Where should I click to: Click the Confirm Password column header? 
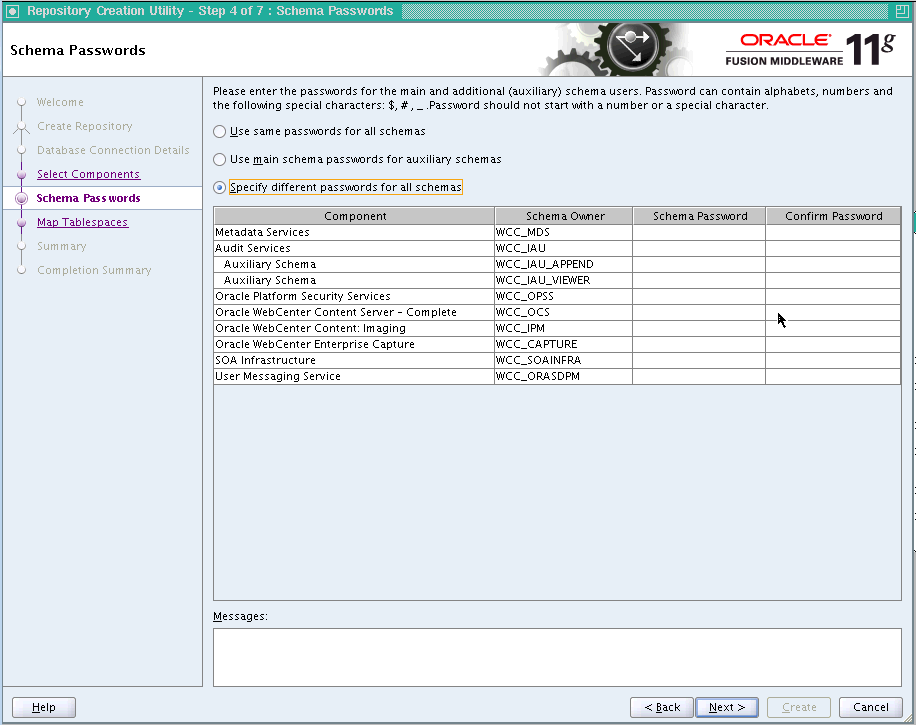coord(833,216)
